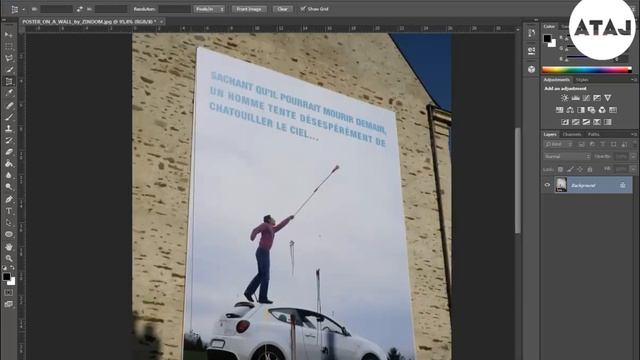Add a Black & White adjustment
The image size is (640, 360).
(x=581, y=110)
